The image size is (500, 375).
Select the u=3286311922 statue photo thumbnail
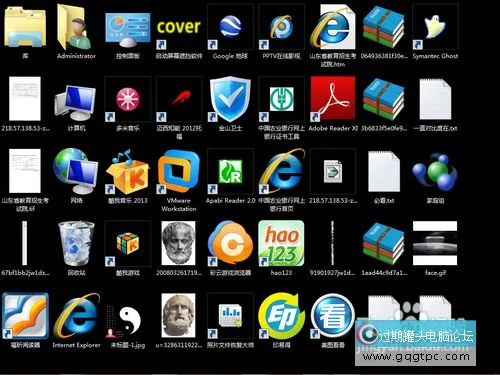179,315
